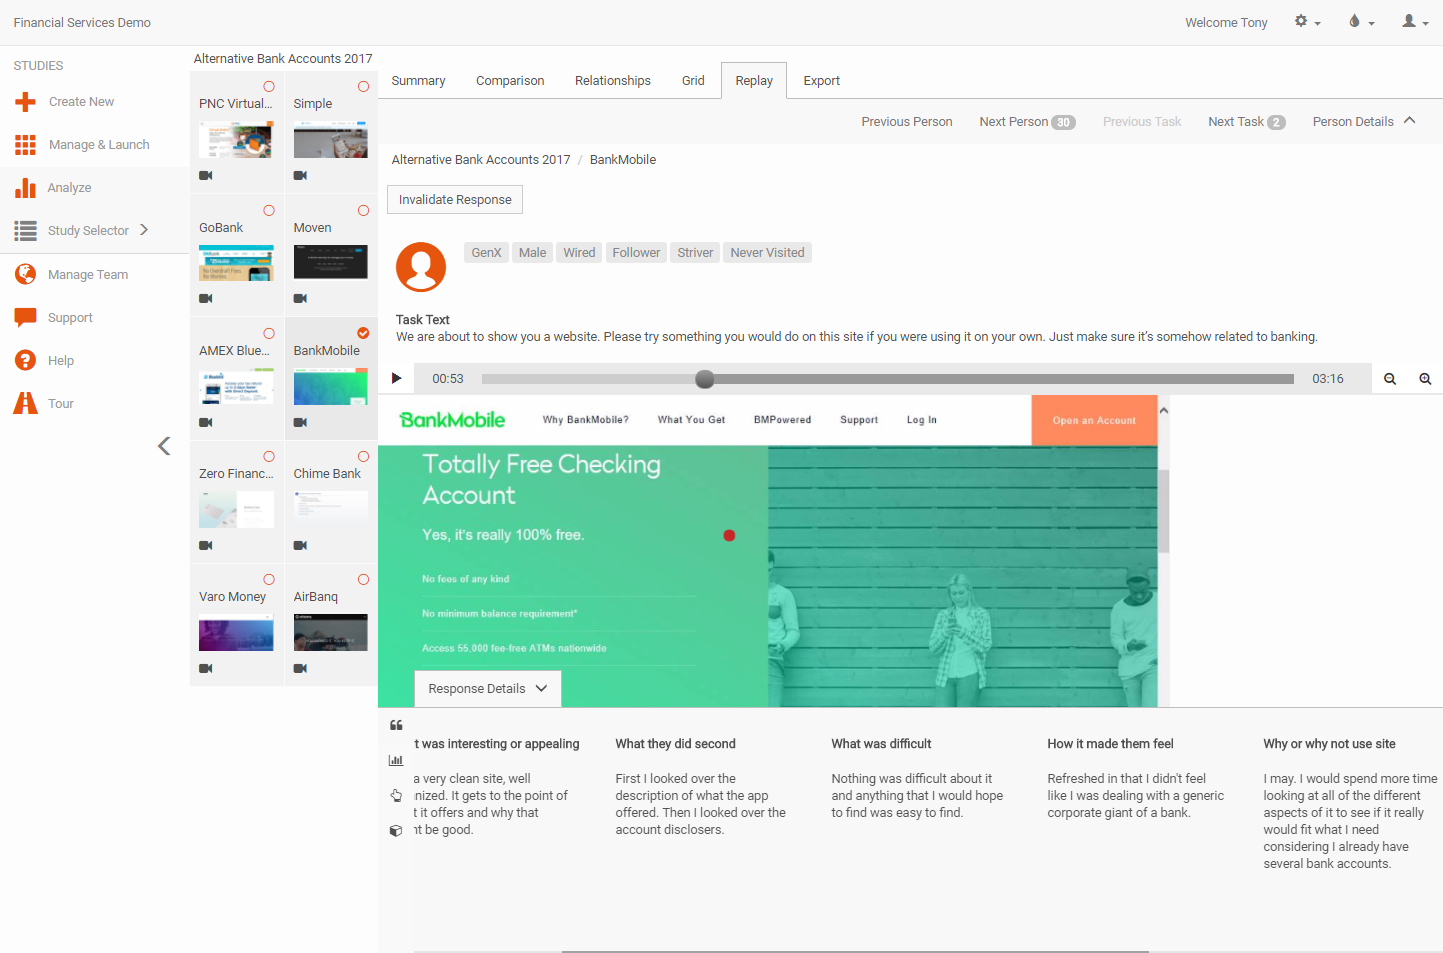The width and height of the screenshot is (1443, 953).
Task: Go to Next Task
Action: point(1246,122)
